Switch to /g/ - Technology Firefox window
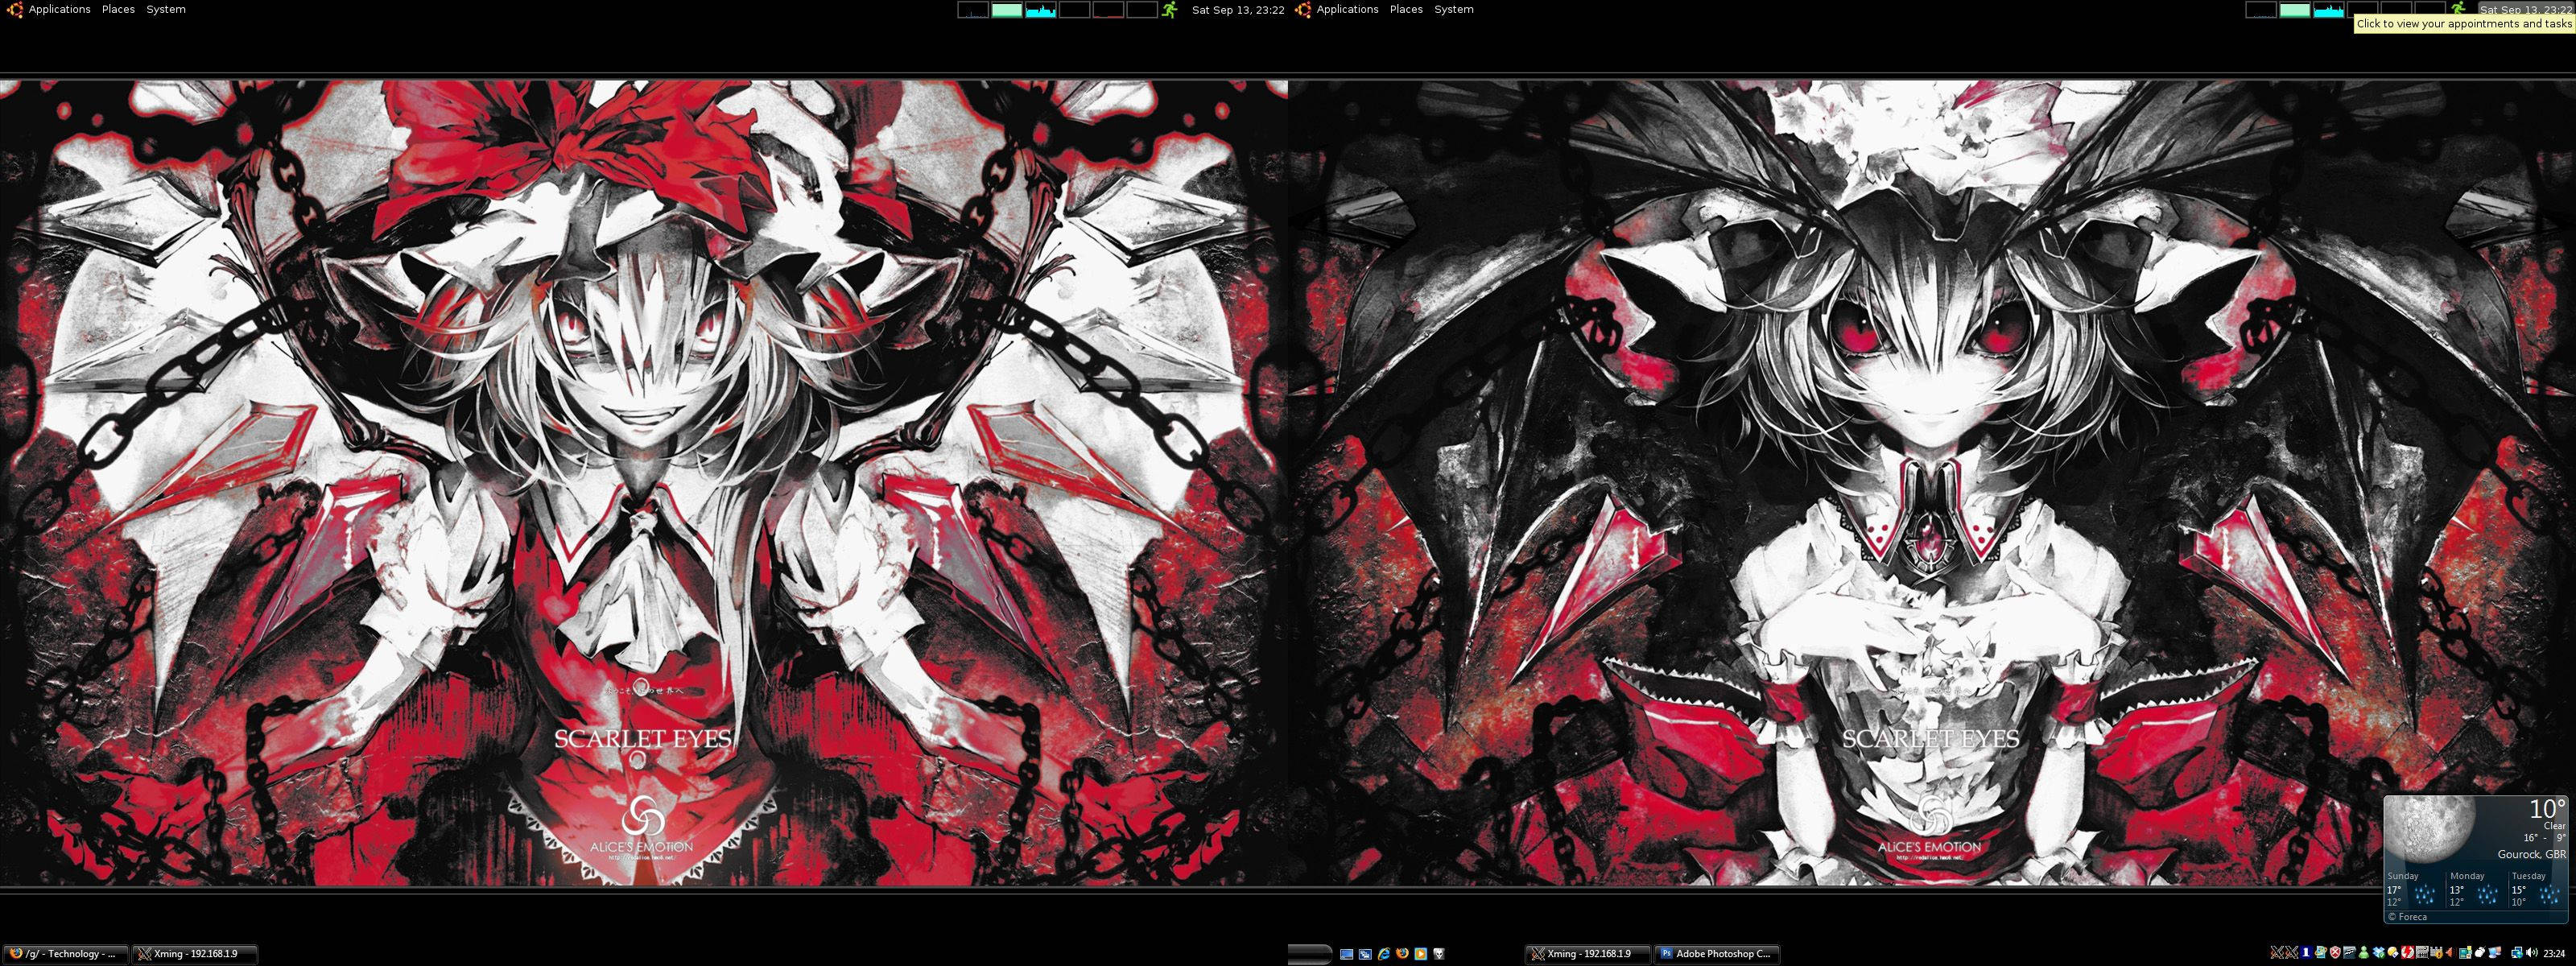 coord(66,954)
